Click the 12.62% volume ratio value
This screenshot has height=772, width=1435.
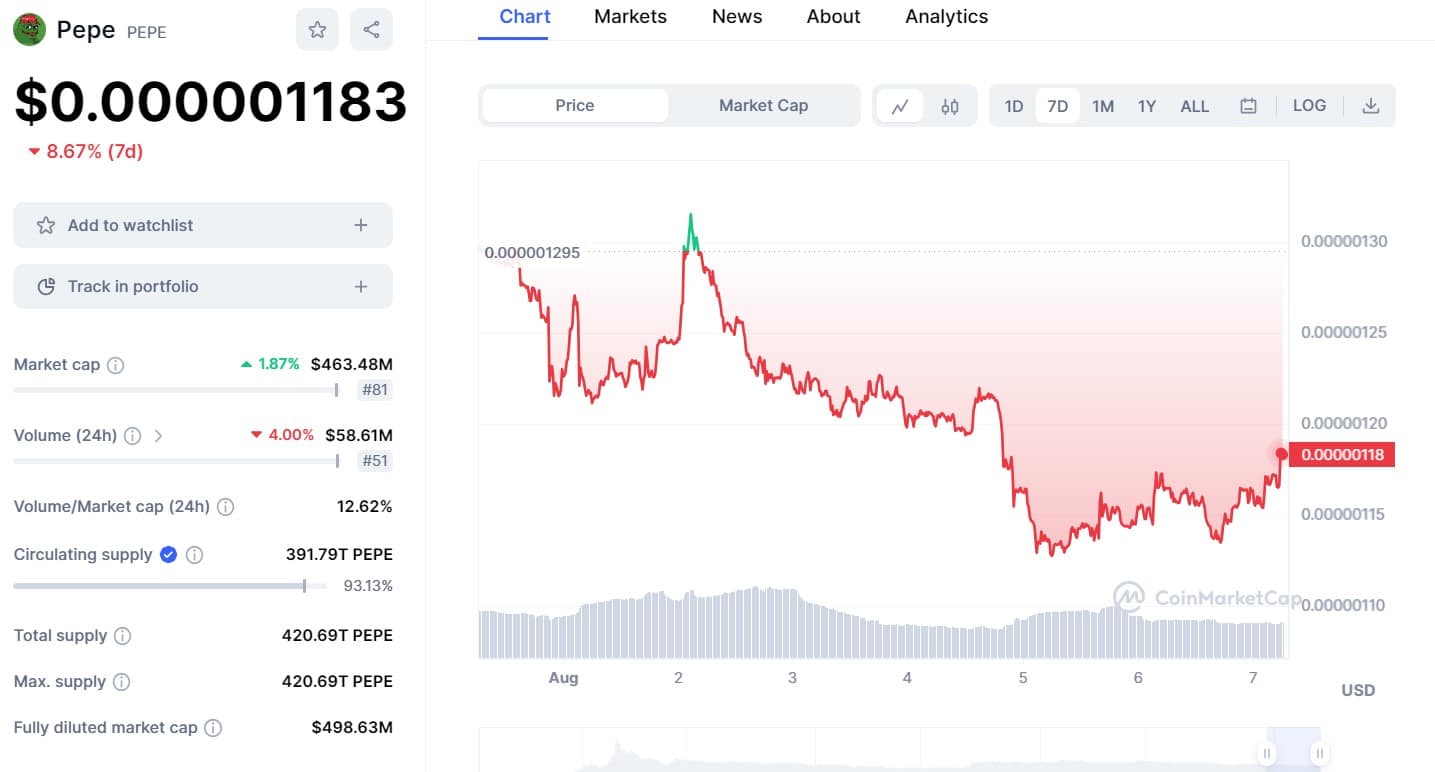365,506
